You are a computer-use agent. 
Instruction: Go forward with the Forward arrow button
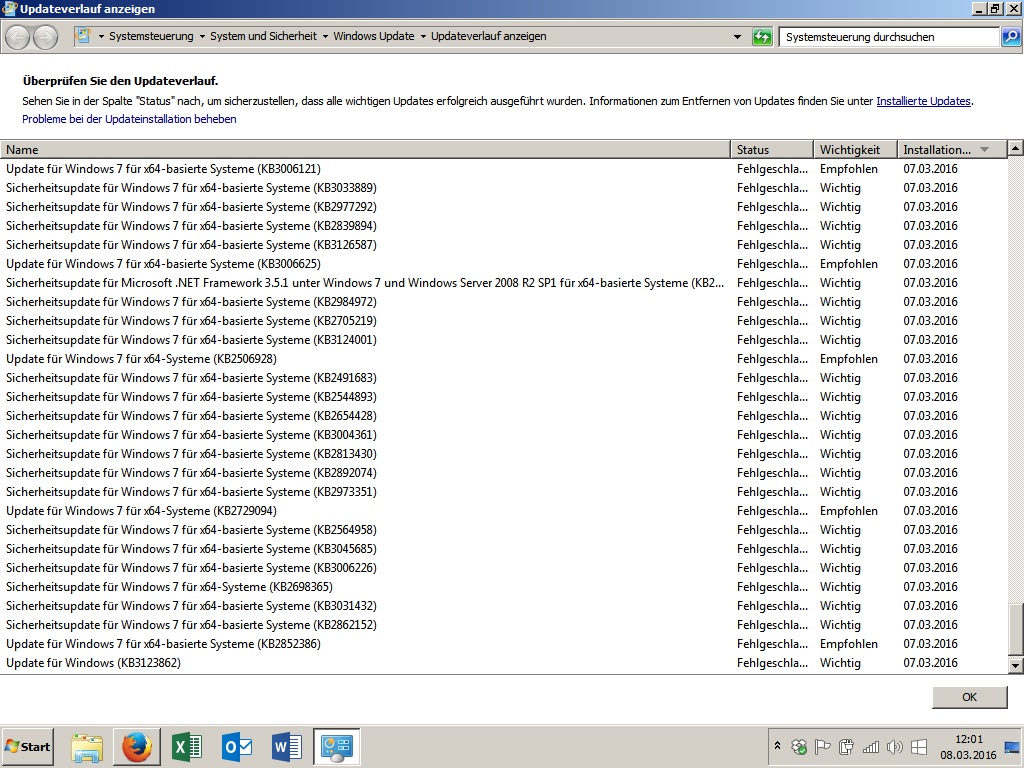click(45, 37)
